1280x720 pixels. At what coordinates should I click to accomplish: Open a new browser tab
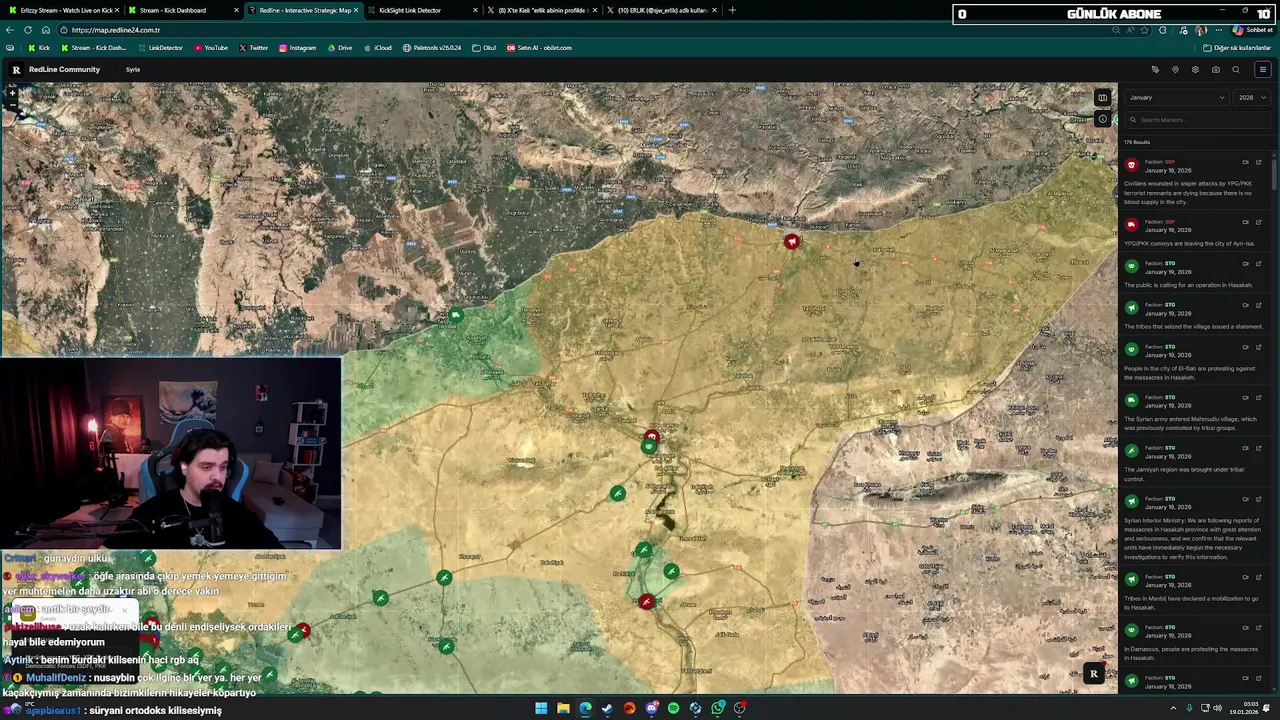click(732, 10)
